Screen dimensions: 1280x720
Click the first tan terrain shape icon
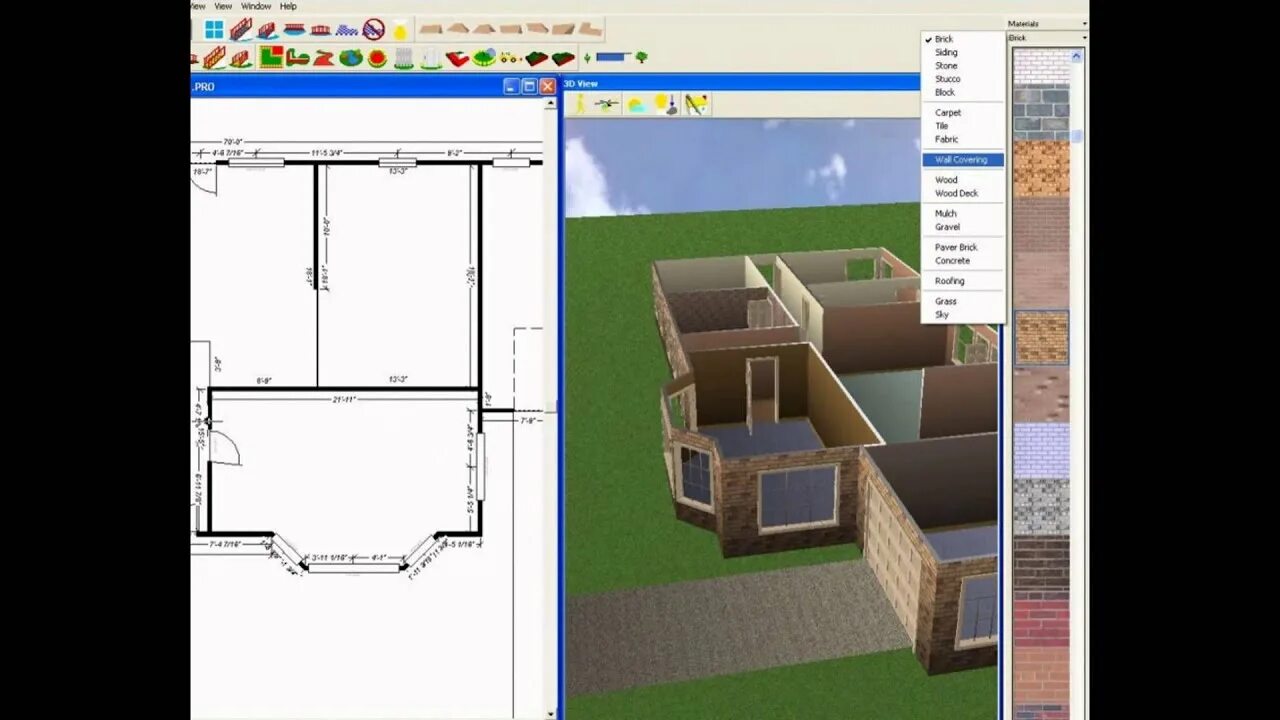(x=430, y=29)
